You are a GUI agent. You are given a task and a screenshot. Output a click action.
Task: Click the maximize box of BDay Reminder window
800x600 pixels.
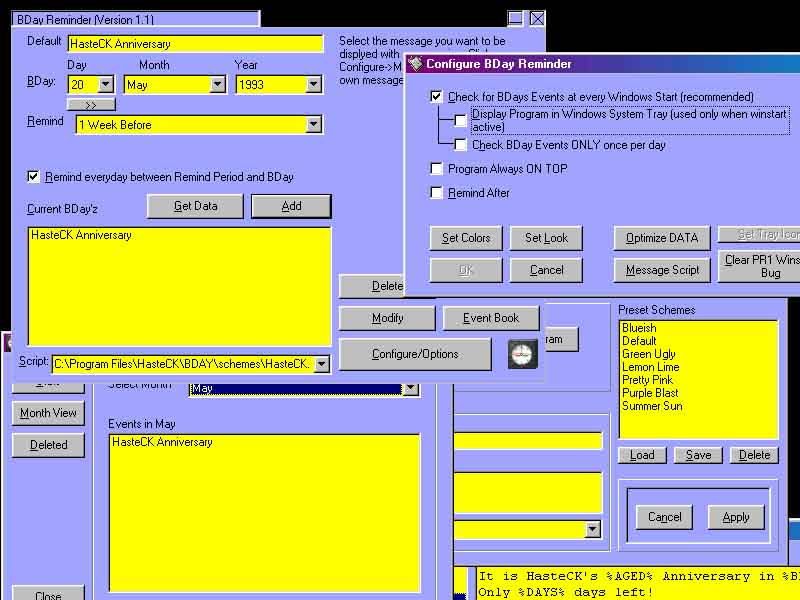[515, 18]
